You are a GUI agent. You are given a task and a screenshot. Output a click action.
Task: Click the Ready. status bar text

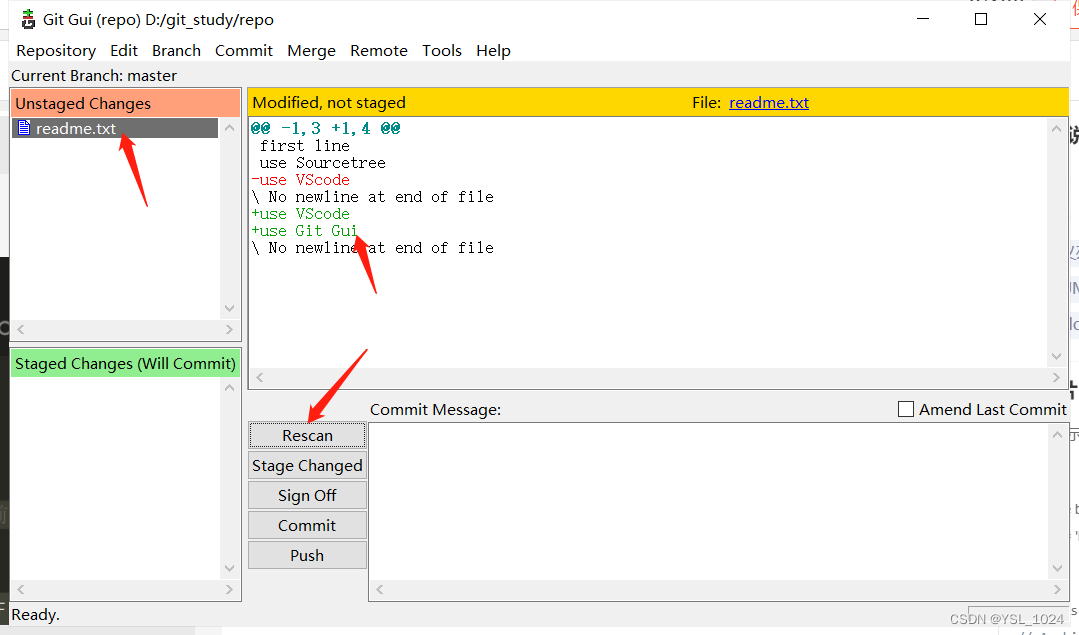36,615
